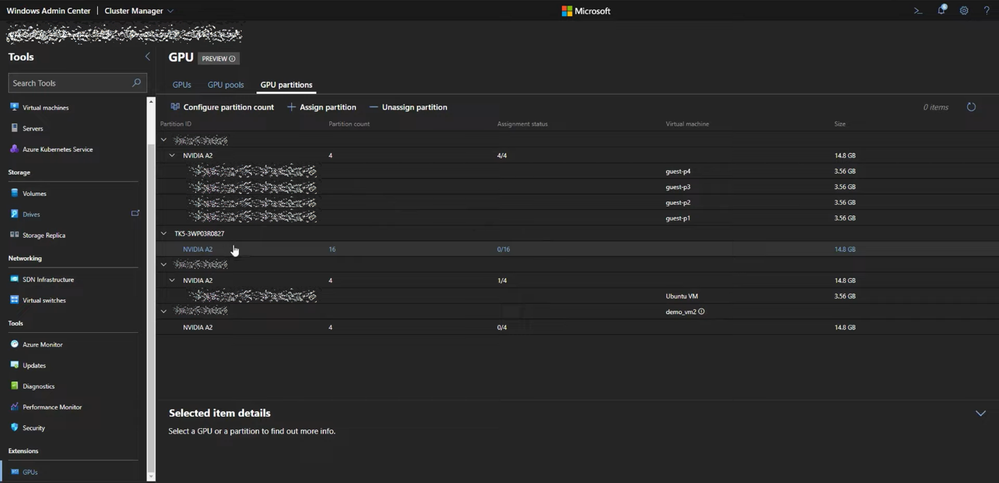
Task: Click the Security shield icon
Action: (15, 428)
